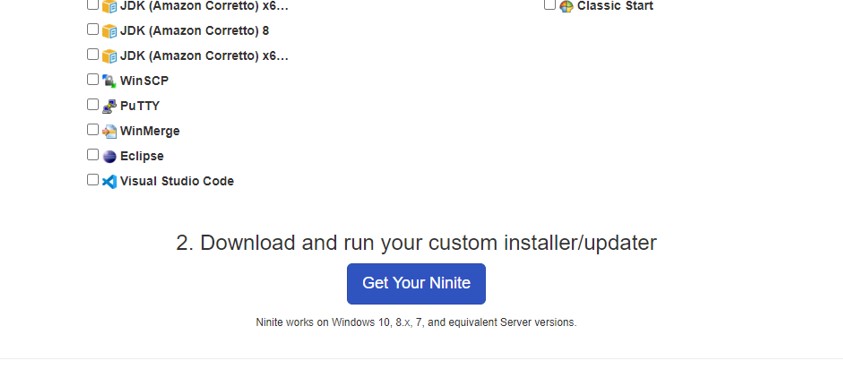Image resolution: width=843 pixels, height=369 pixels.
Task: Click the "JDK (Amazon Corretto) 8" label
Action: (195, 31)
